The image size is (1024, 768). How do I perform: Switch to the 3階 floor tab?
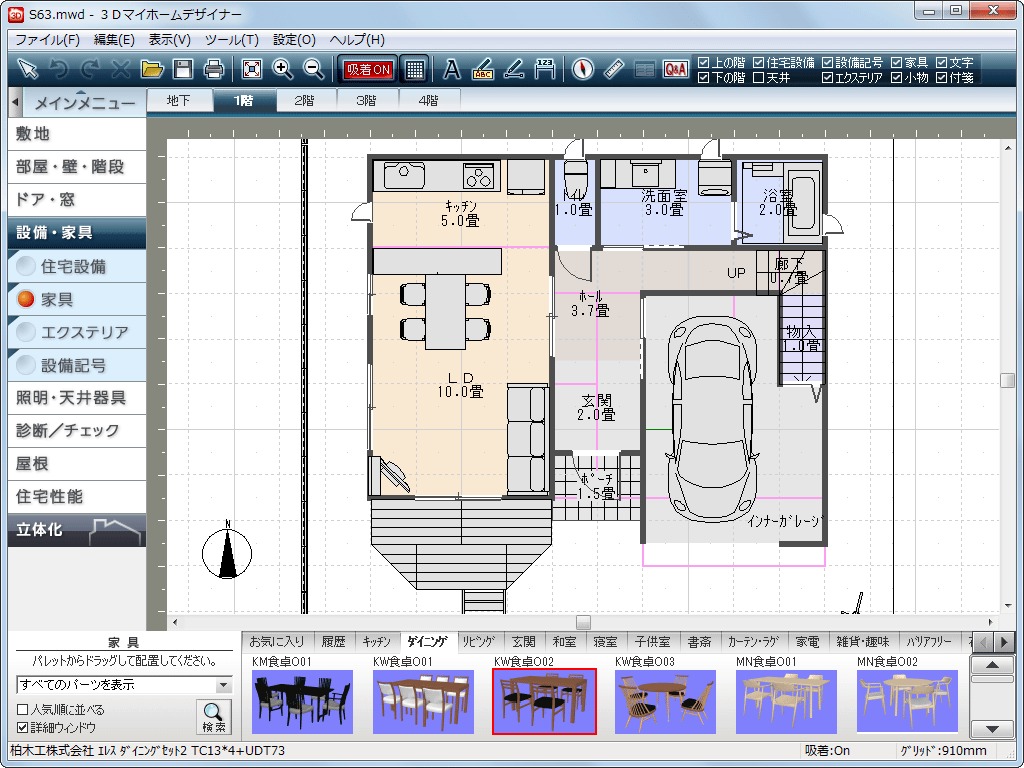367,101
